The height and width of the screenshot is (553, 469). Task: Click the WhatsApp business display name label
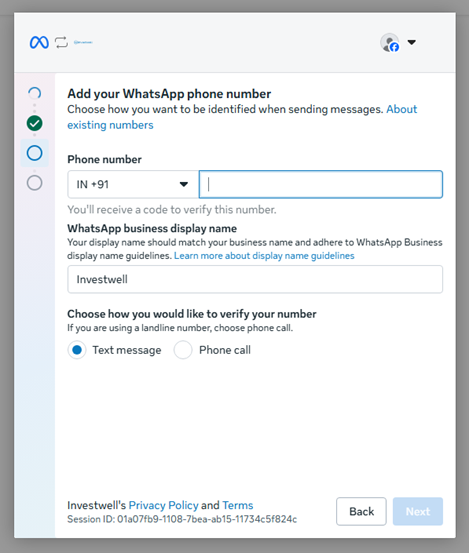(152, 229)
